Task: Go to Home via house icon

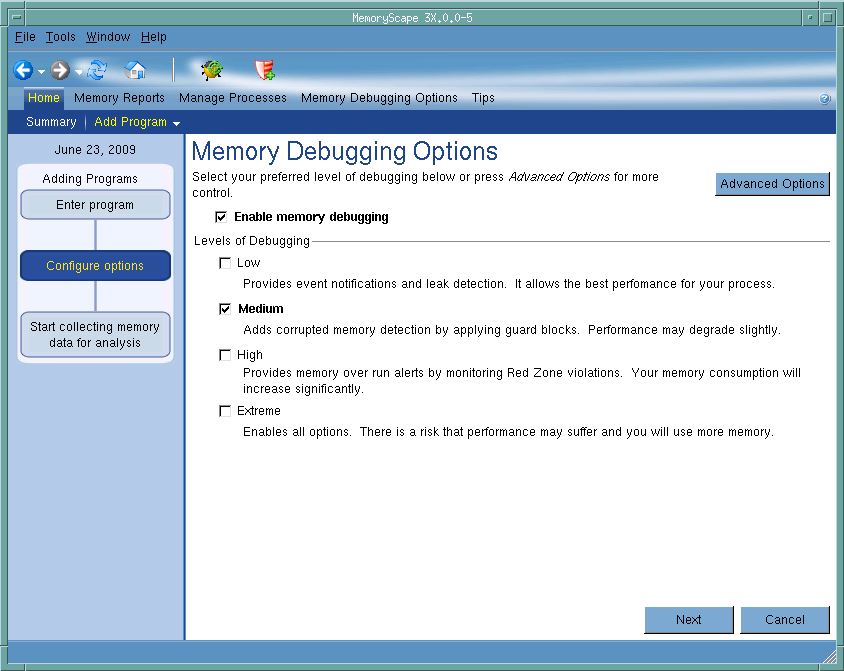Action: pos(135,70)
